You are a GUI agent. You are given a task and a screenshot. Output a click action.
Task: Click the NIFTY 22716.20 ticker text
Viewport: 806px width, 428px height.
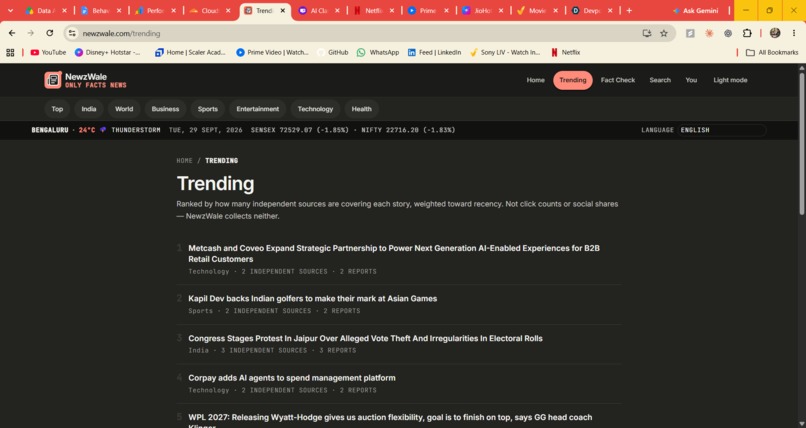(x=408, y=130)
